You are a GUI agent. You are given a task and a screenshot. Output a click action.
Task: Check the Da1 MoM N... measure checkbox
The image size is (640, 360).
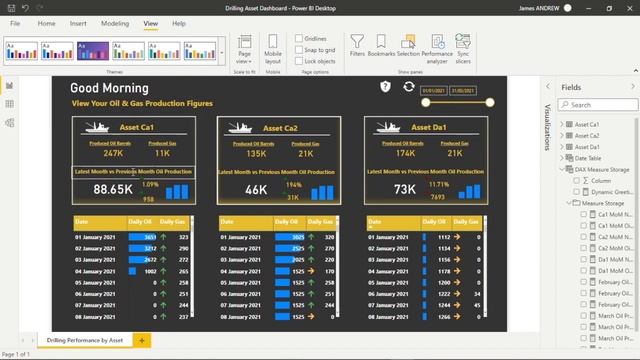[x=584, y=259]
